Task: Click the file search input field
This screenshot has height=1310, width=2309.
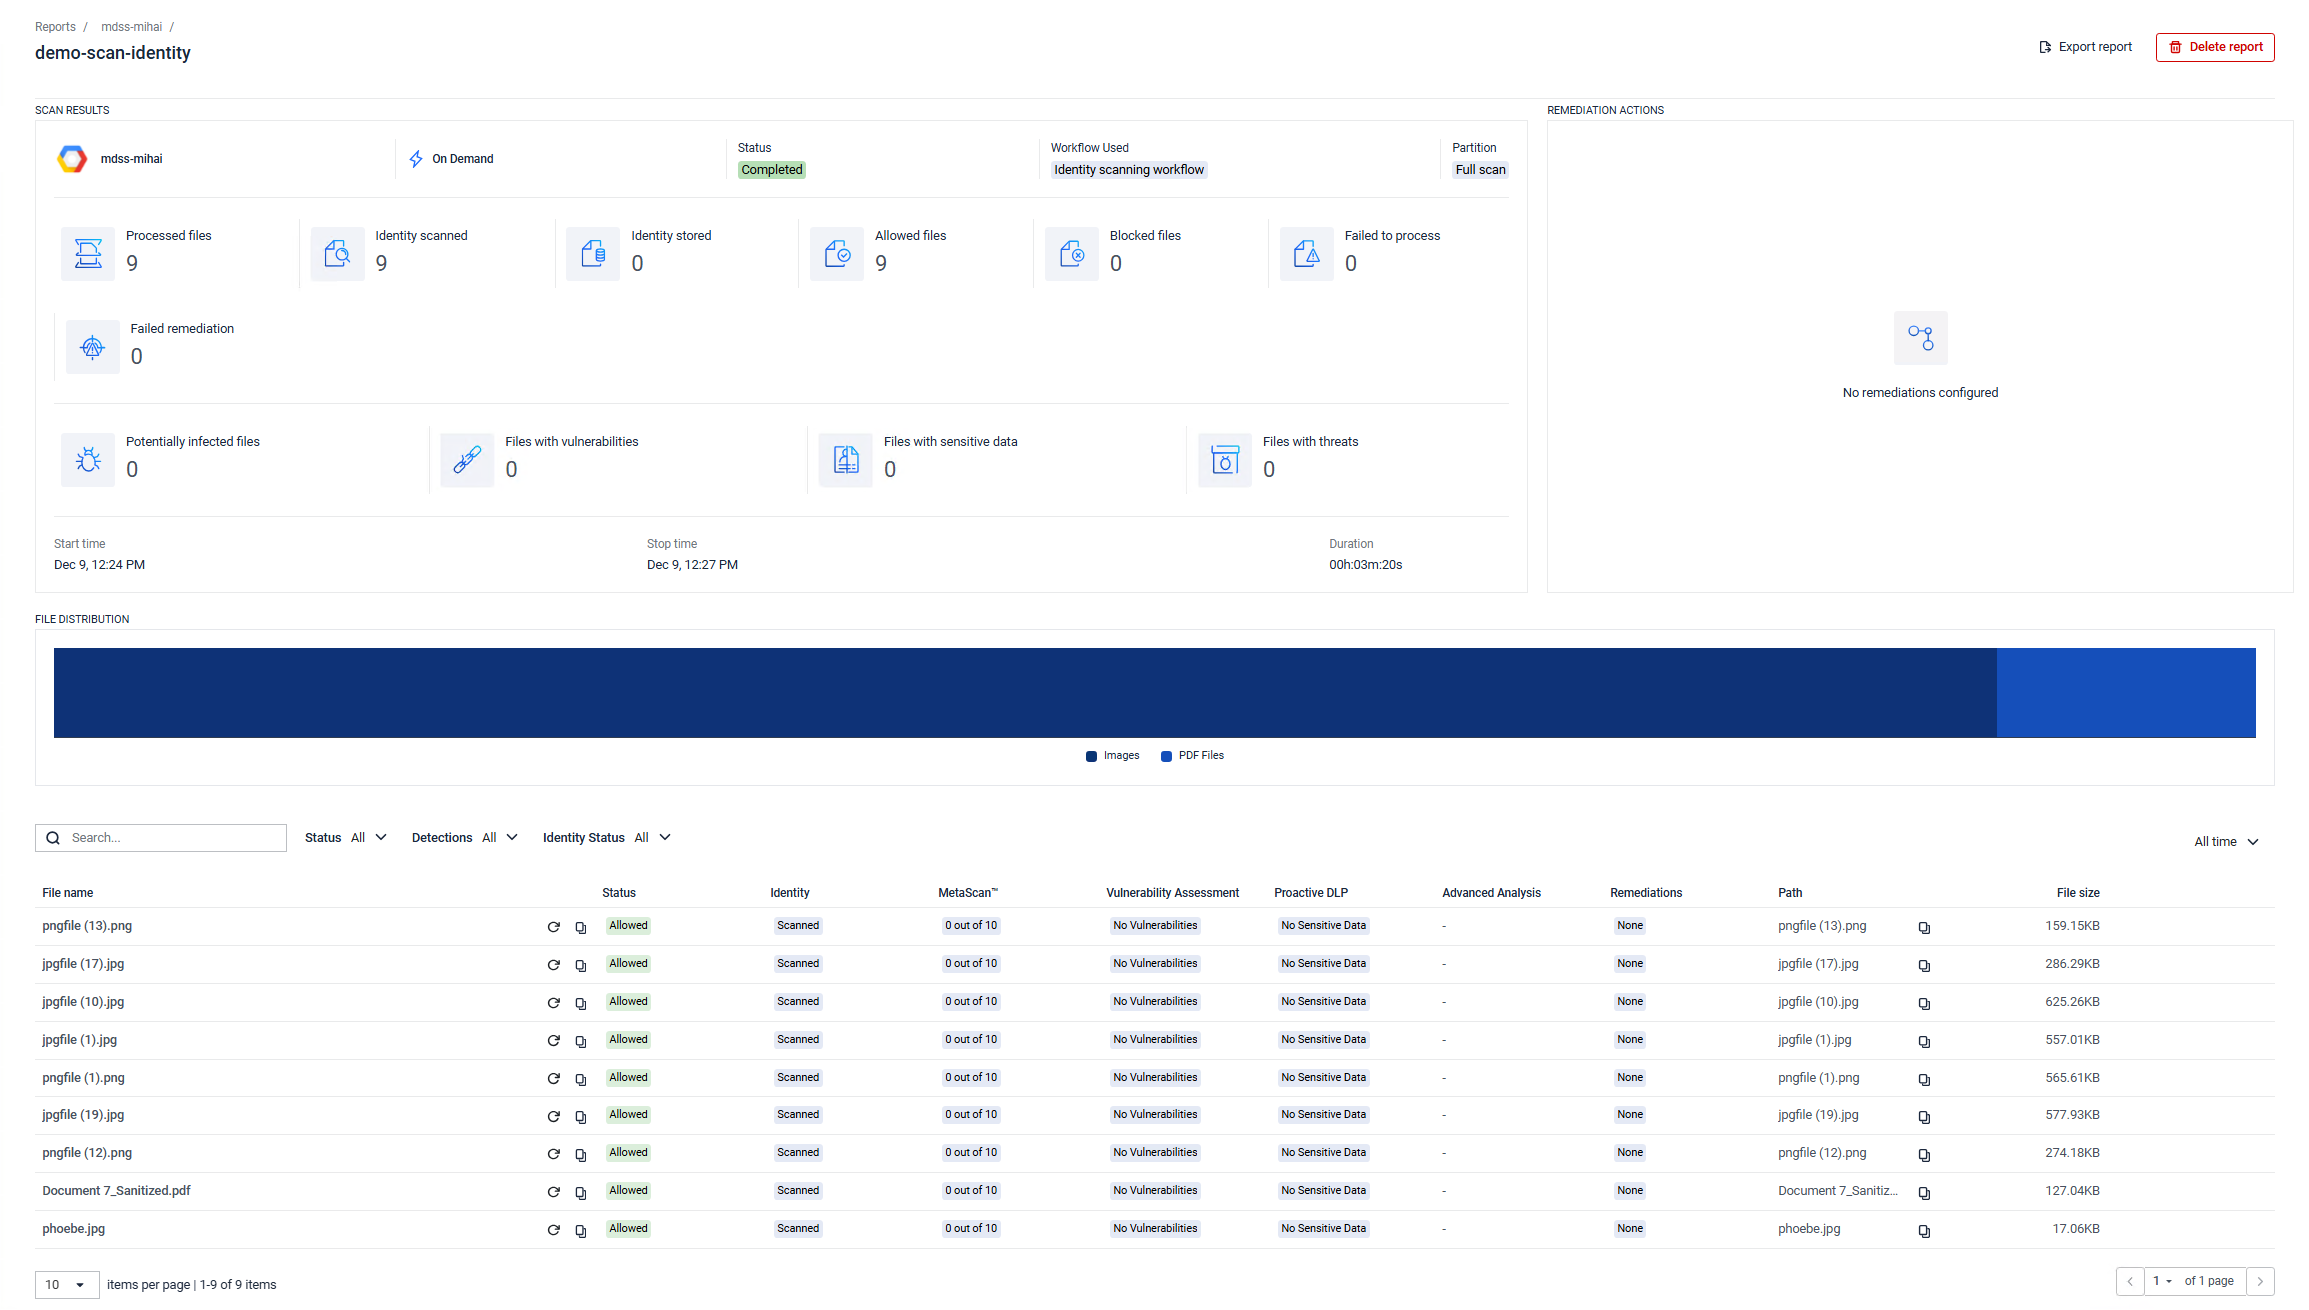Action: click(172, 838)
